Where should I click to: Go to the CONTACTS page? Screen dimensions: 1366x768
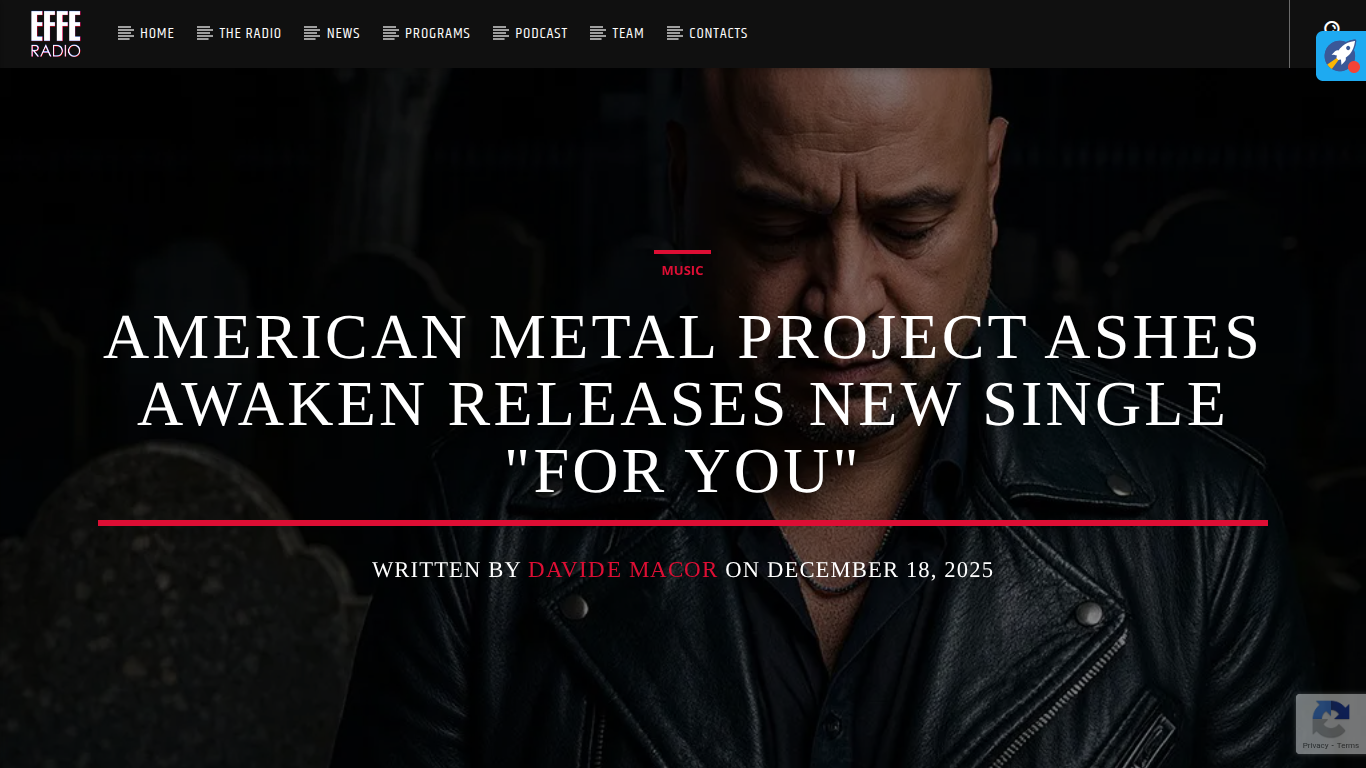[718, 33]
